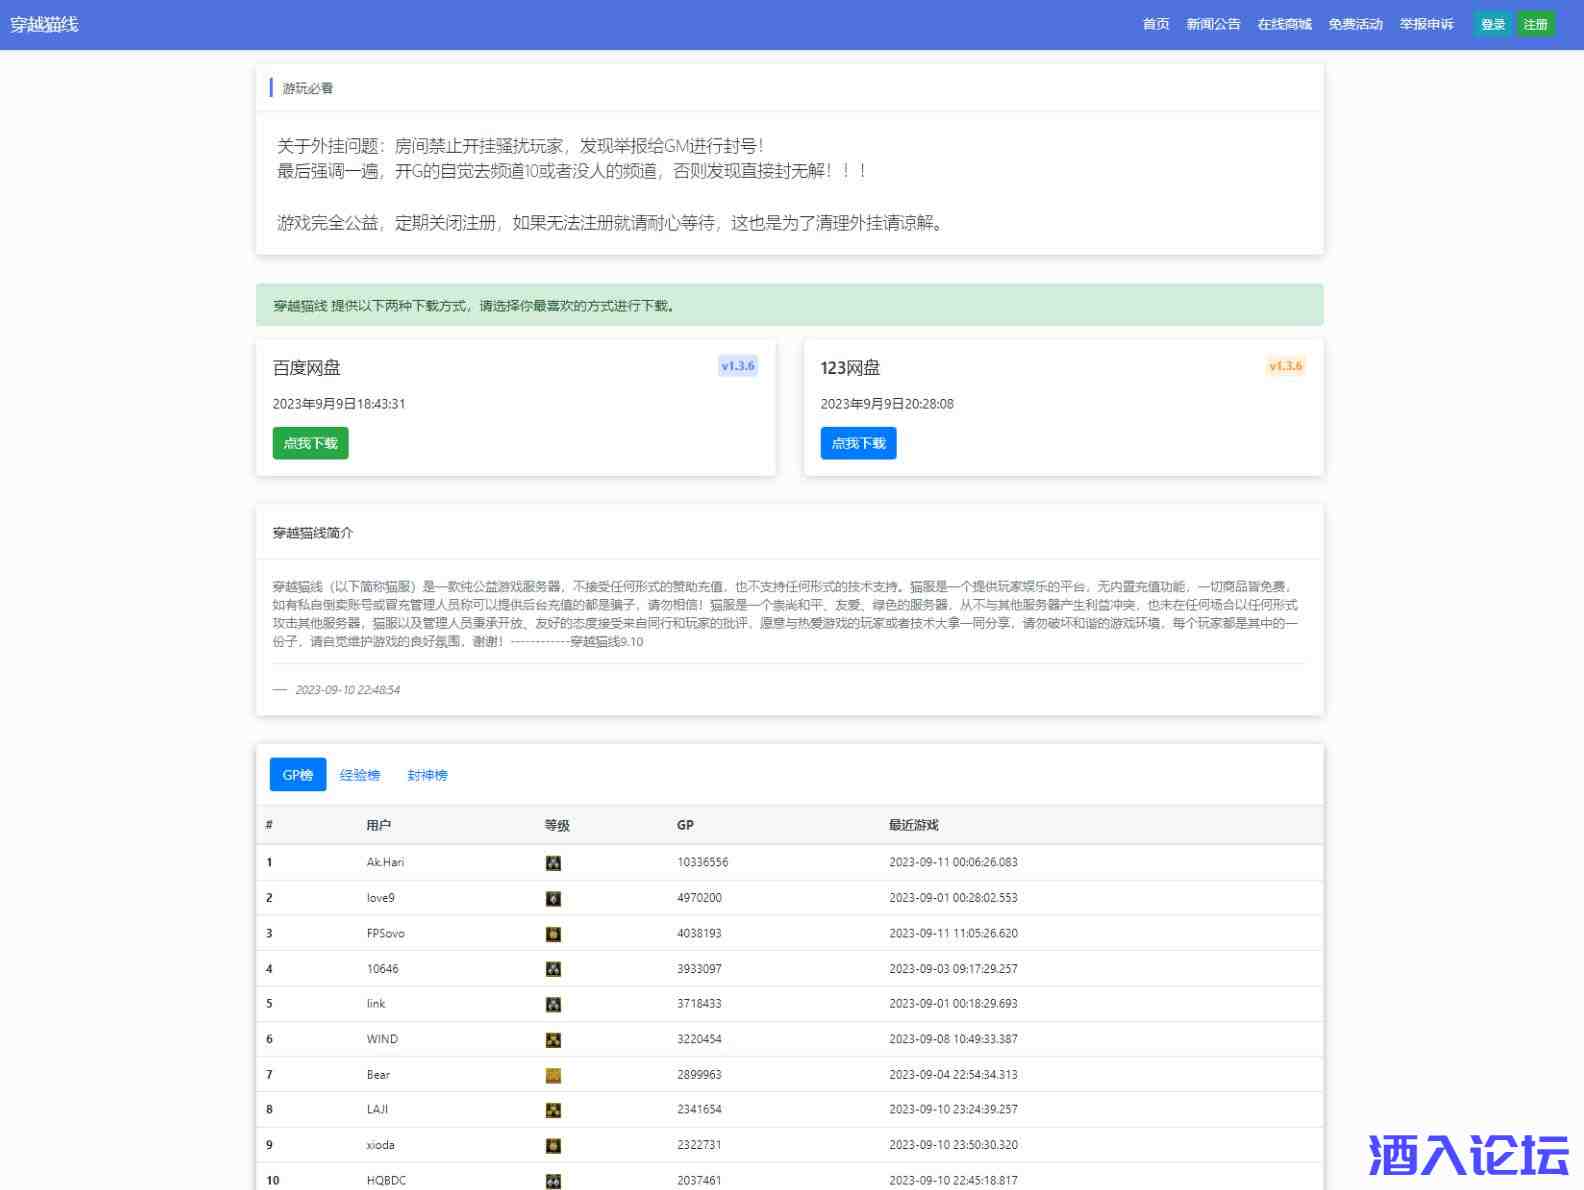Click the rank icon beside love9
The image size is (1584, 1190).
[x=553, y=899]
